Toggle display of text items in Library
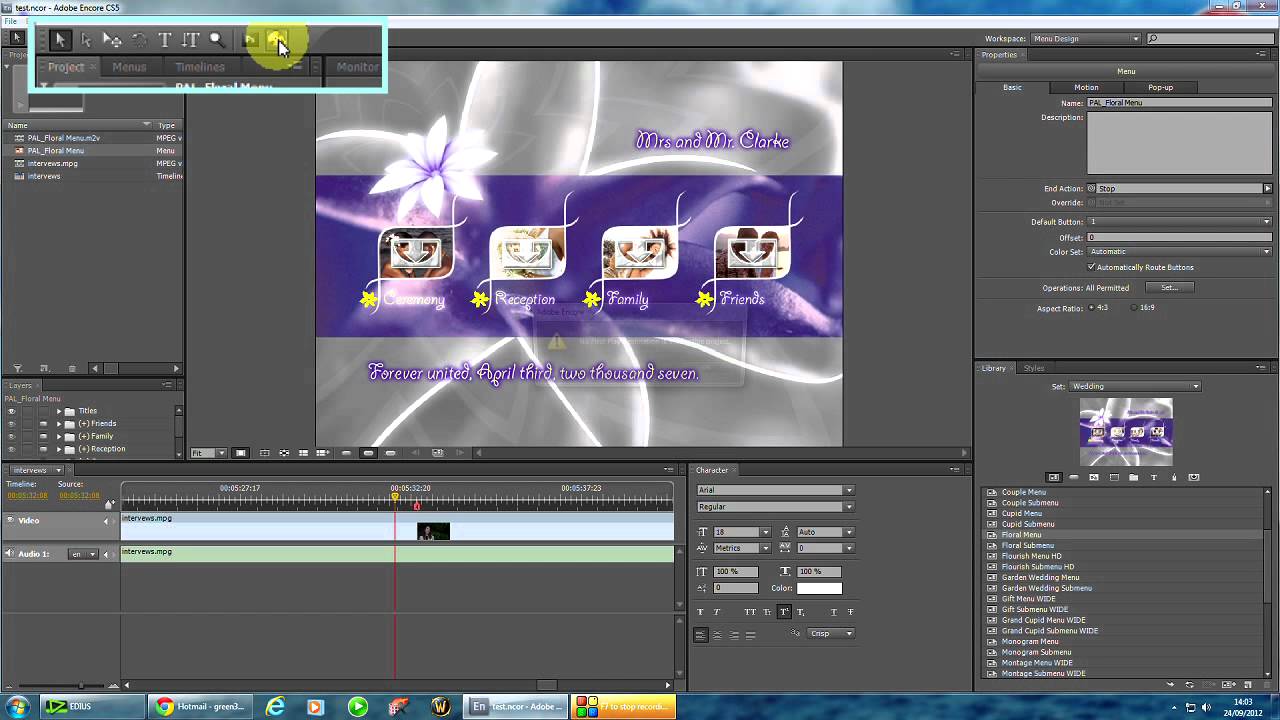The image size is (1280, 720). [1154, 477]
